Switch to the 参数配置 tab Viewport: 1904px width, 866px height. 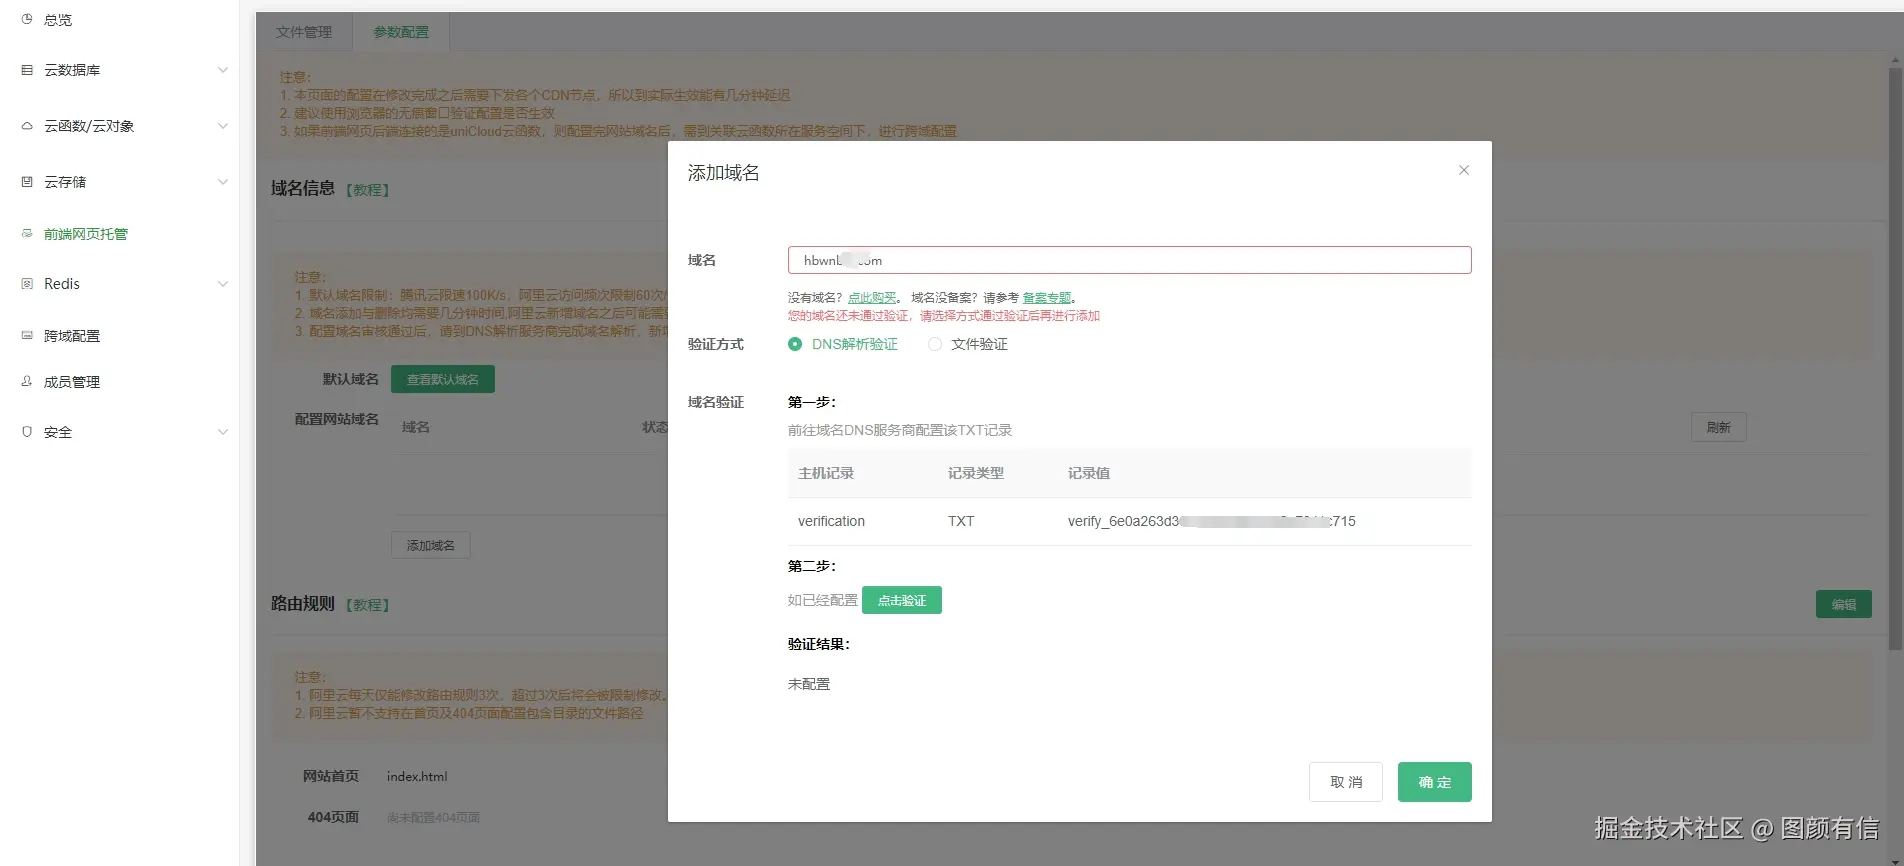click(x=401, y=32)
